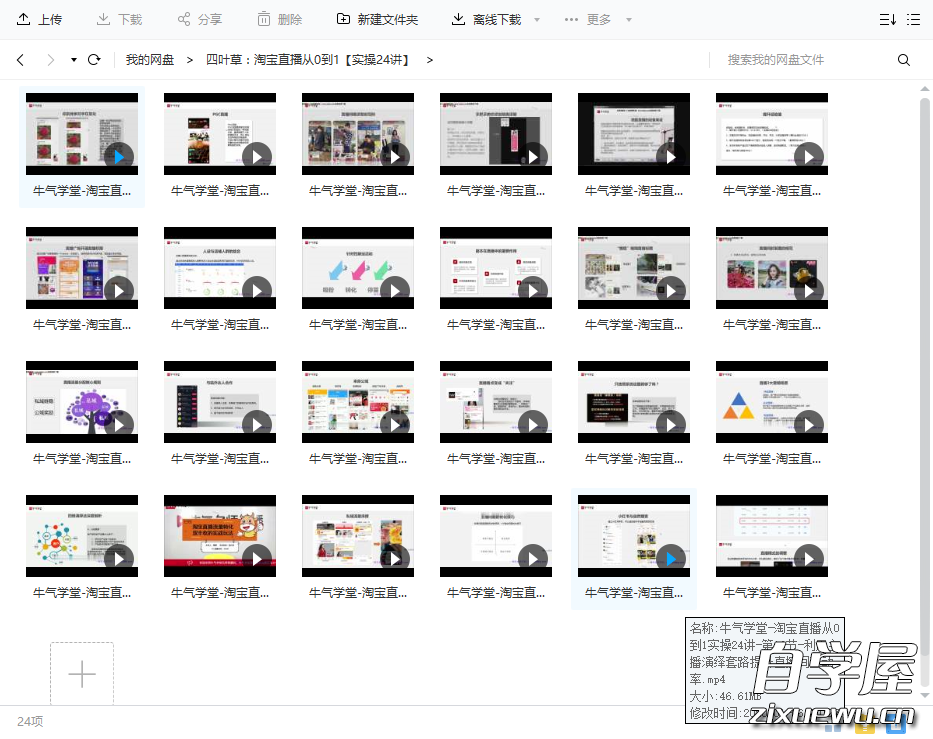The image size is (933, 739).
Task: Click the vertical scrollbar track
Action: [925, 393]
